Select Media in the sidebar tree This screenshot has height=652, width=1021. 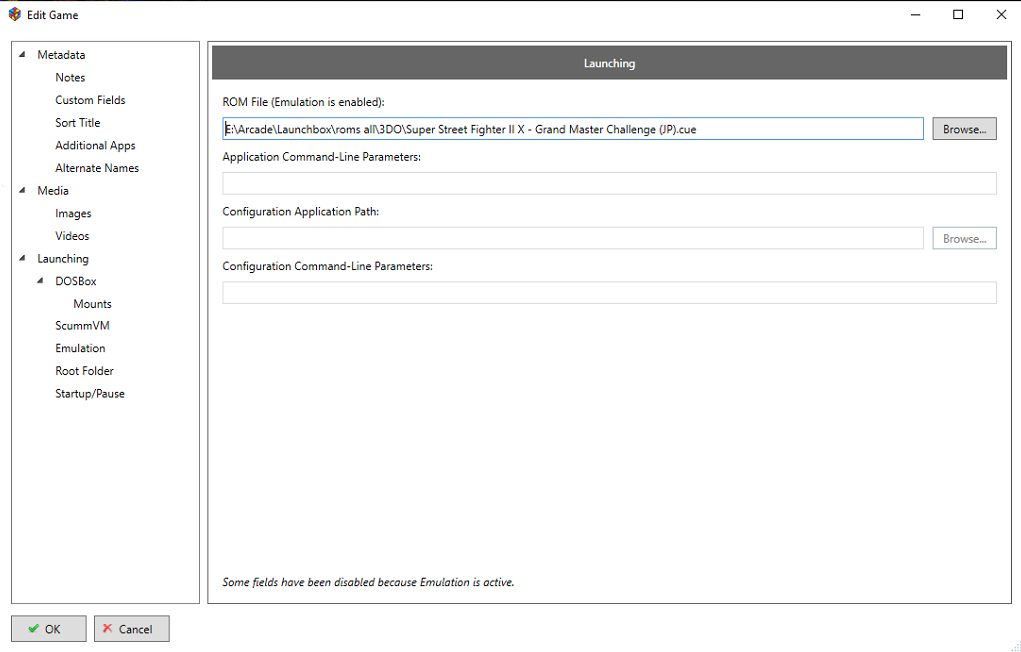pos(53,191)
